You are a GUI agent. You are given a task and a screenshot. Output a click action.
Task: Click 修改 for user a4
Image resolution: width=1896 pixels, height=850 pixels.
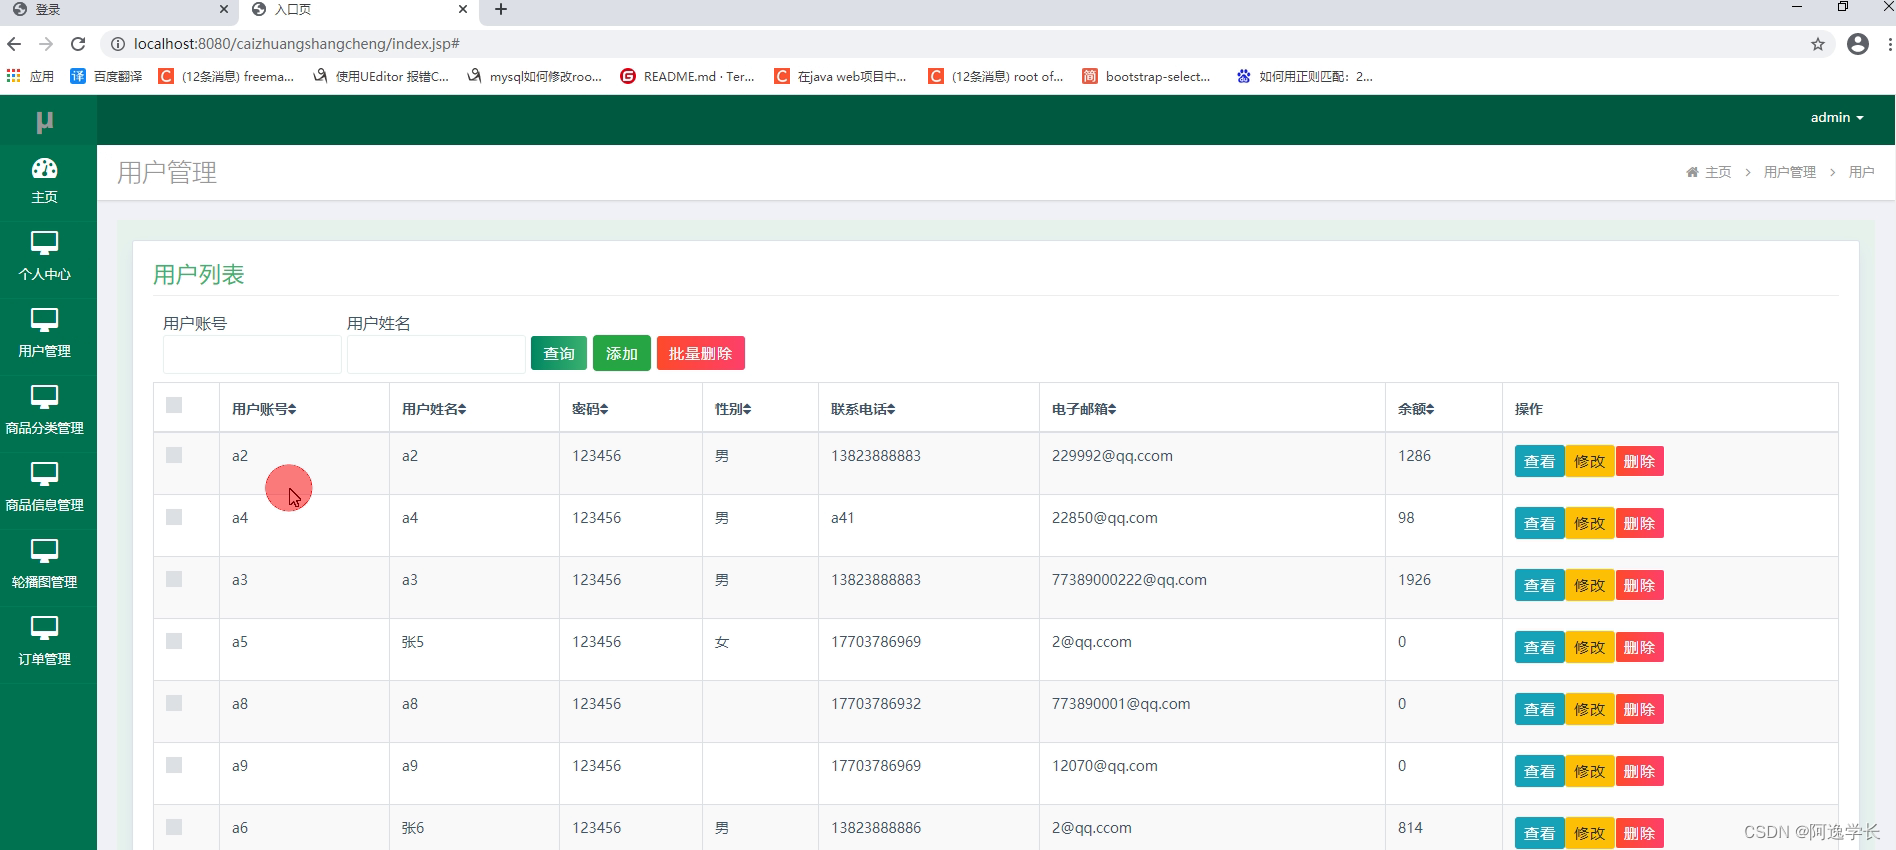pyautogui.click(x=1590, y=523)
